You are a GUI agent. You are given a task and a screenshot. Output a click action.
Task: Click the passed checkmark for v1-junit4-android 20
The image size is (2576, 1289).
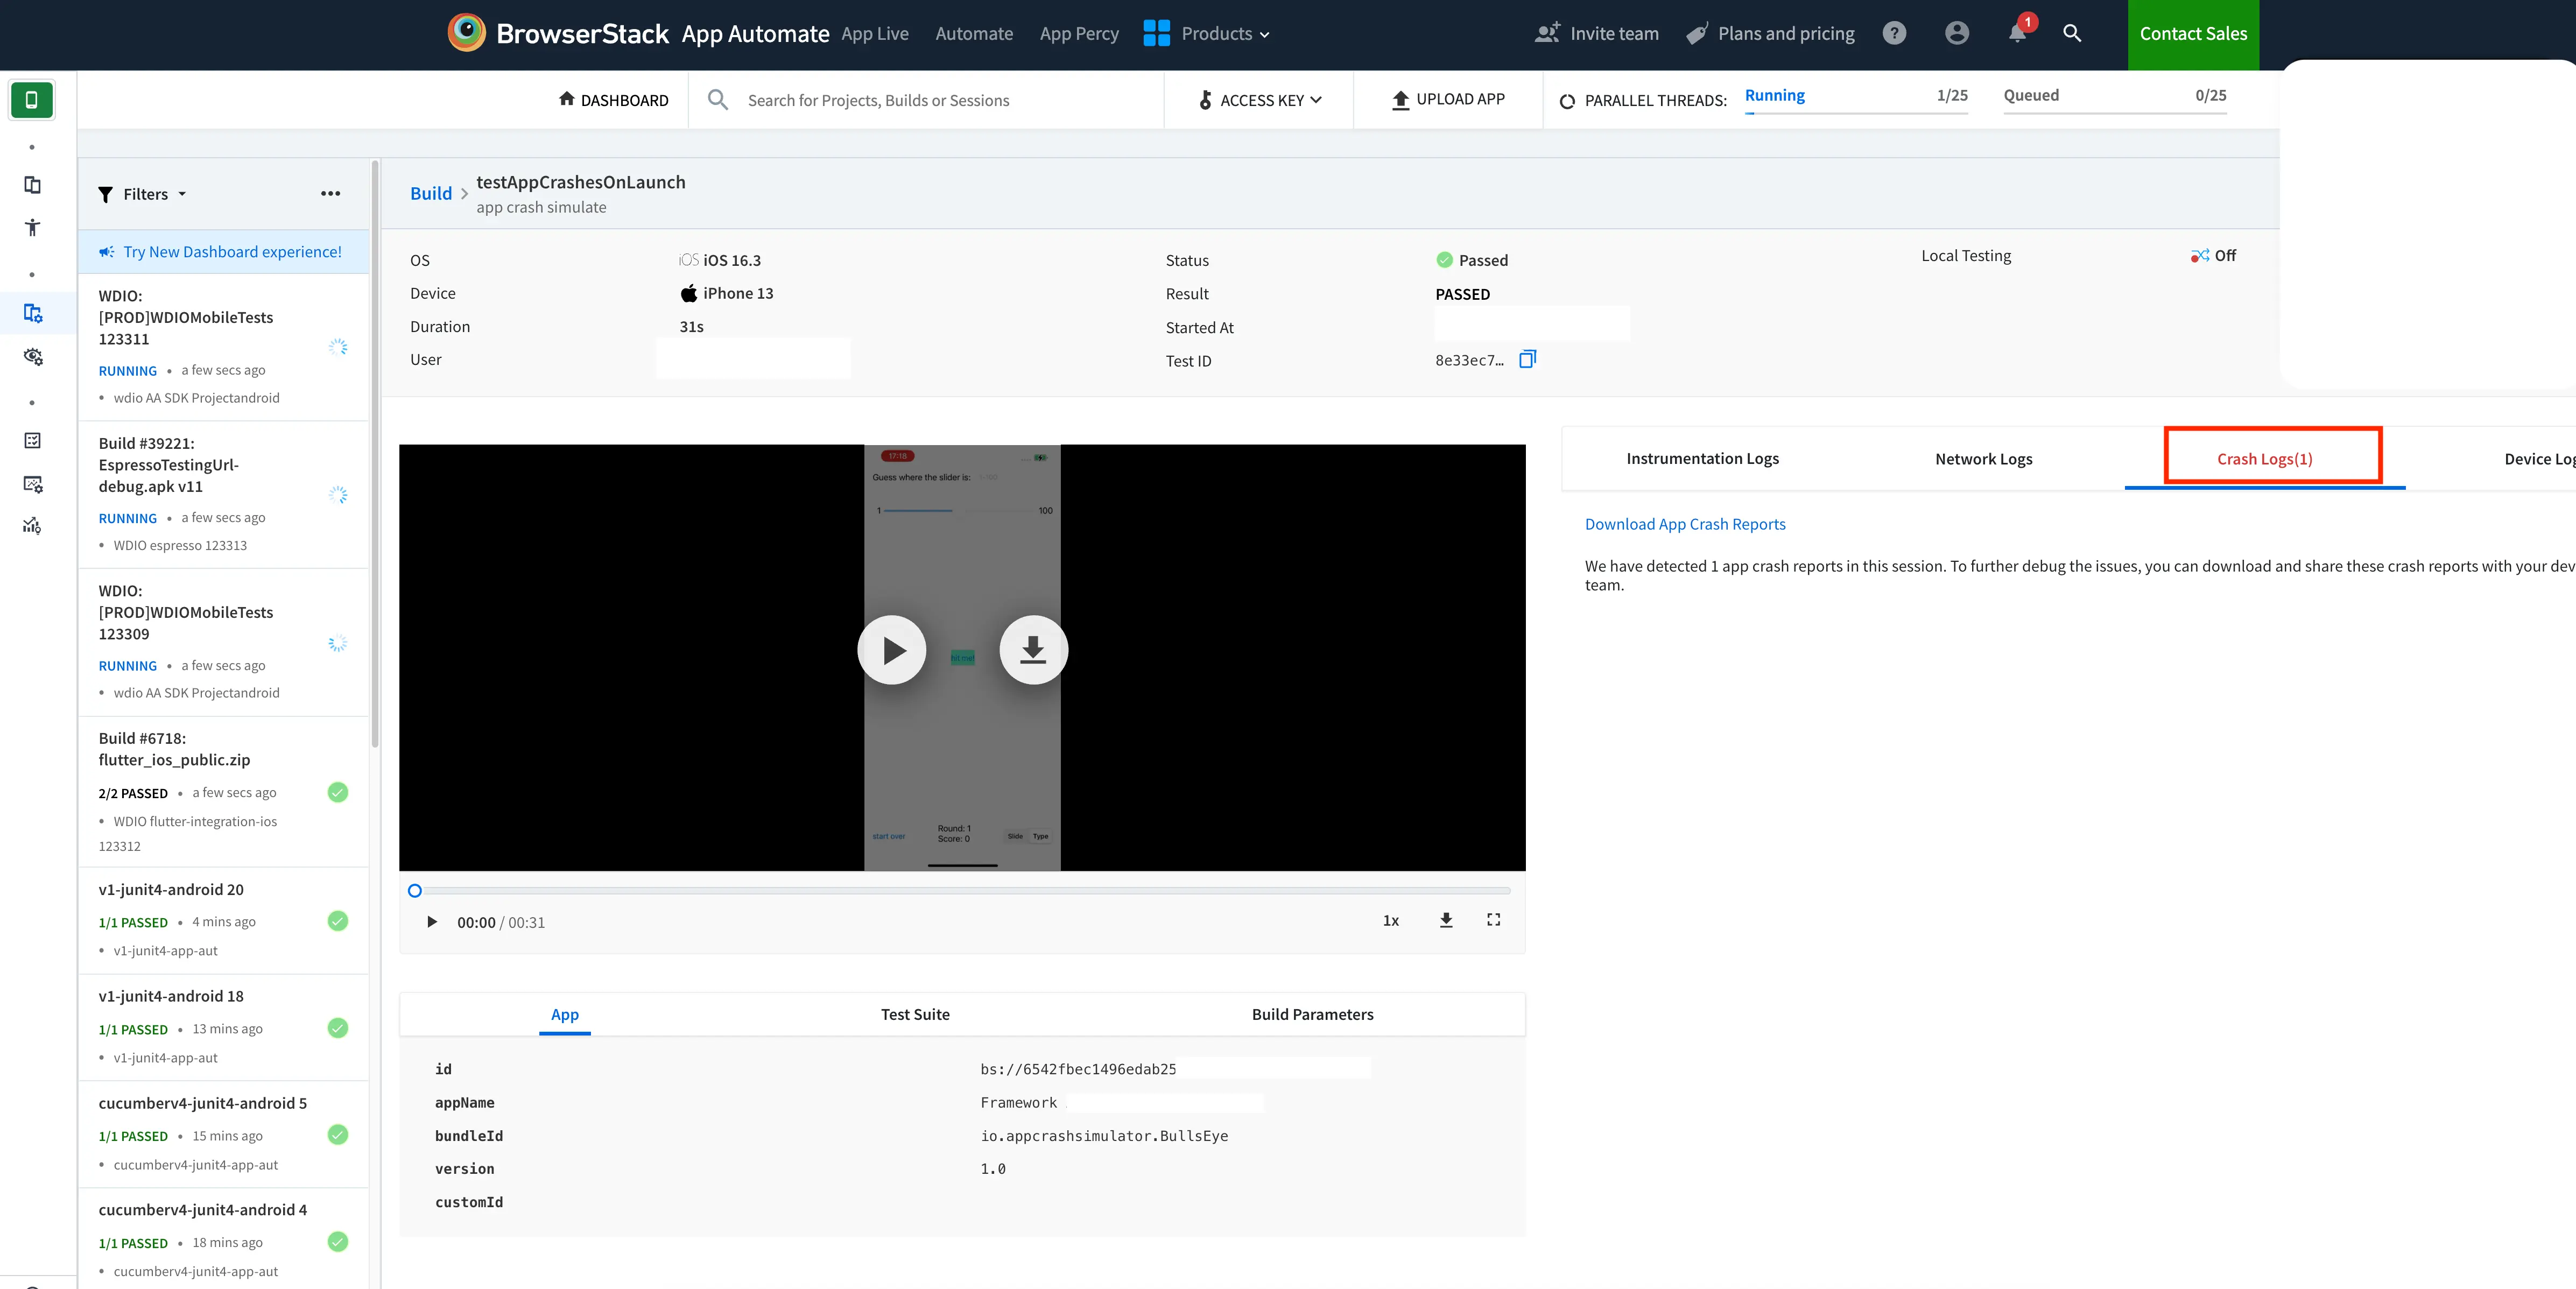click(x=338, y=921)
